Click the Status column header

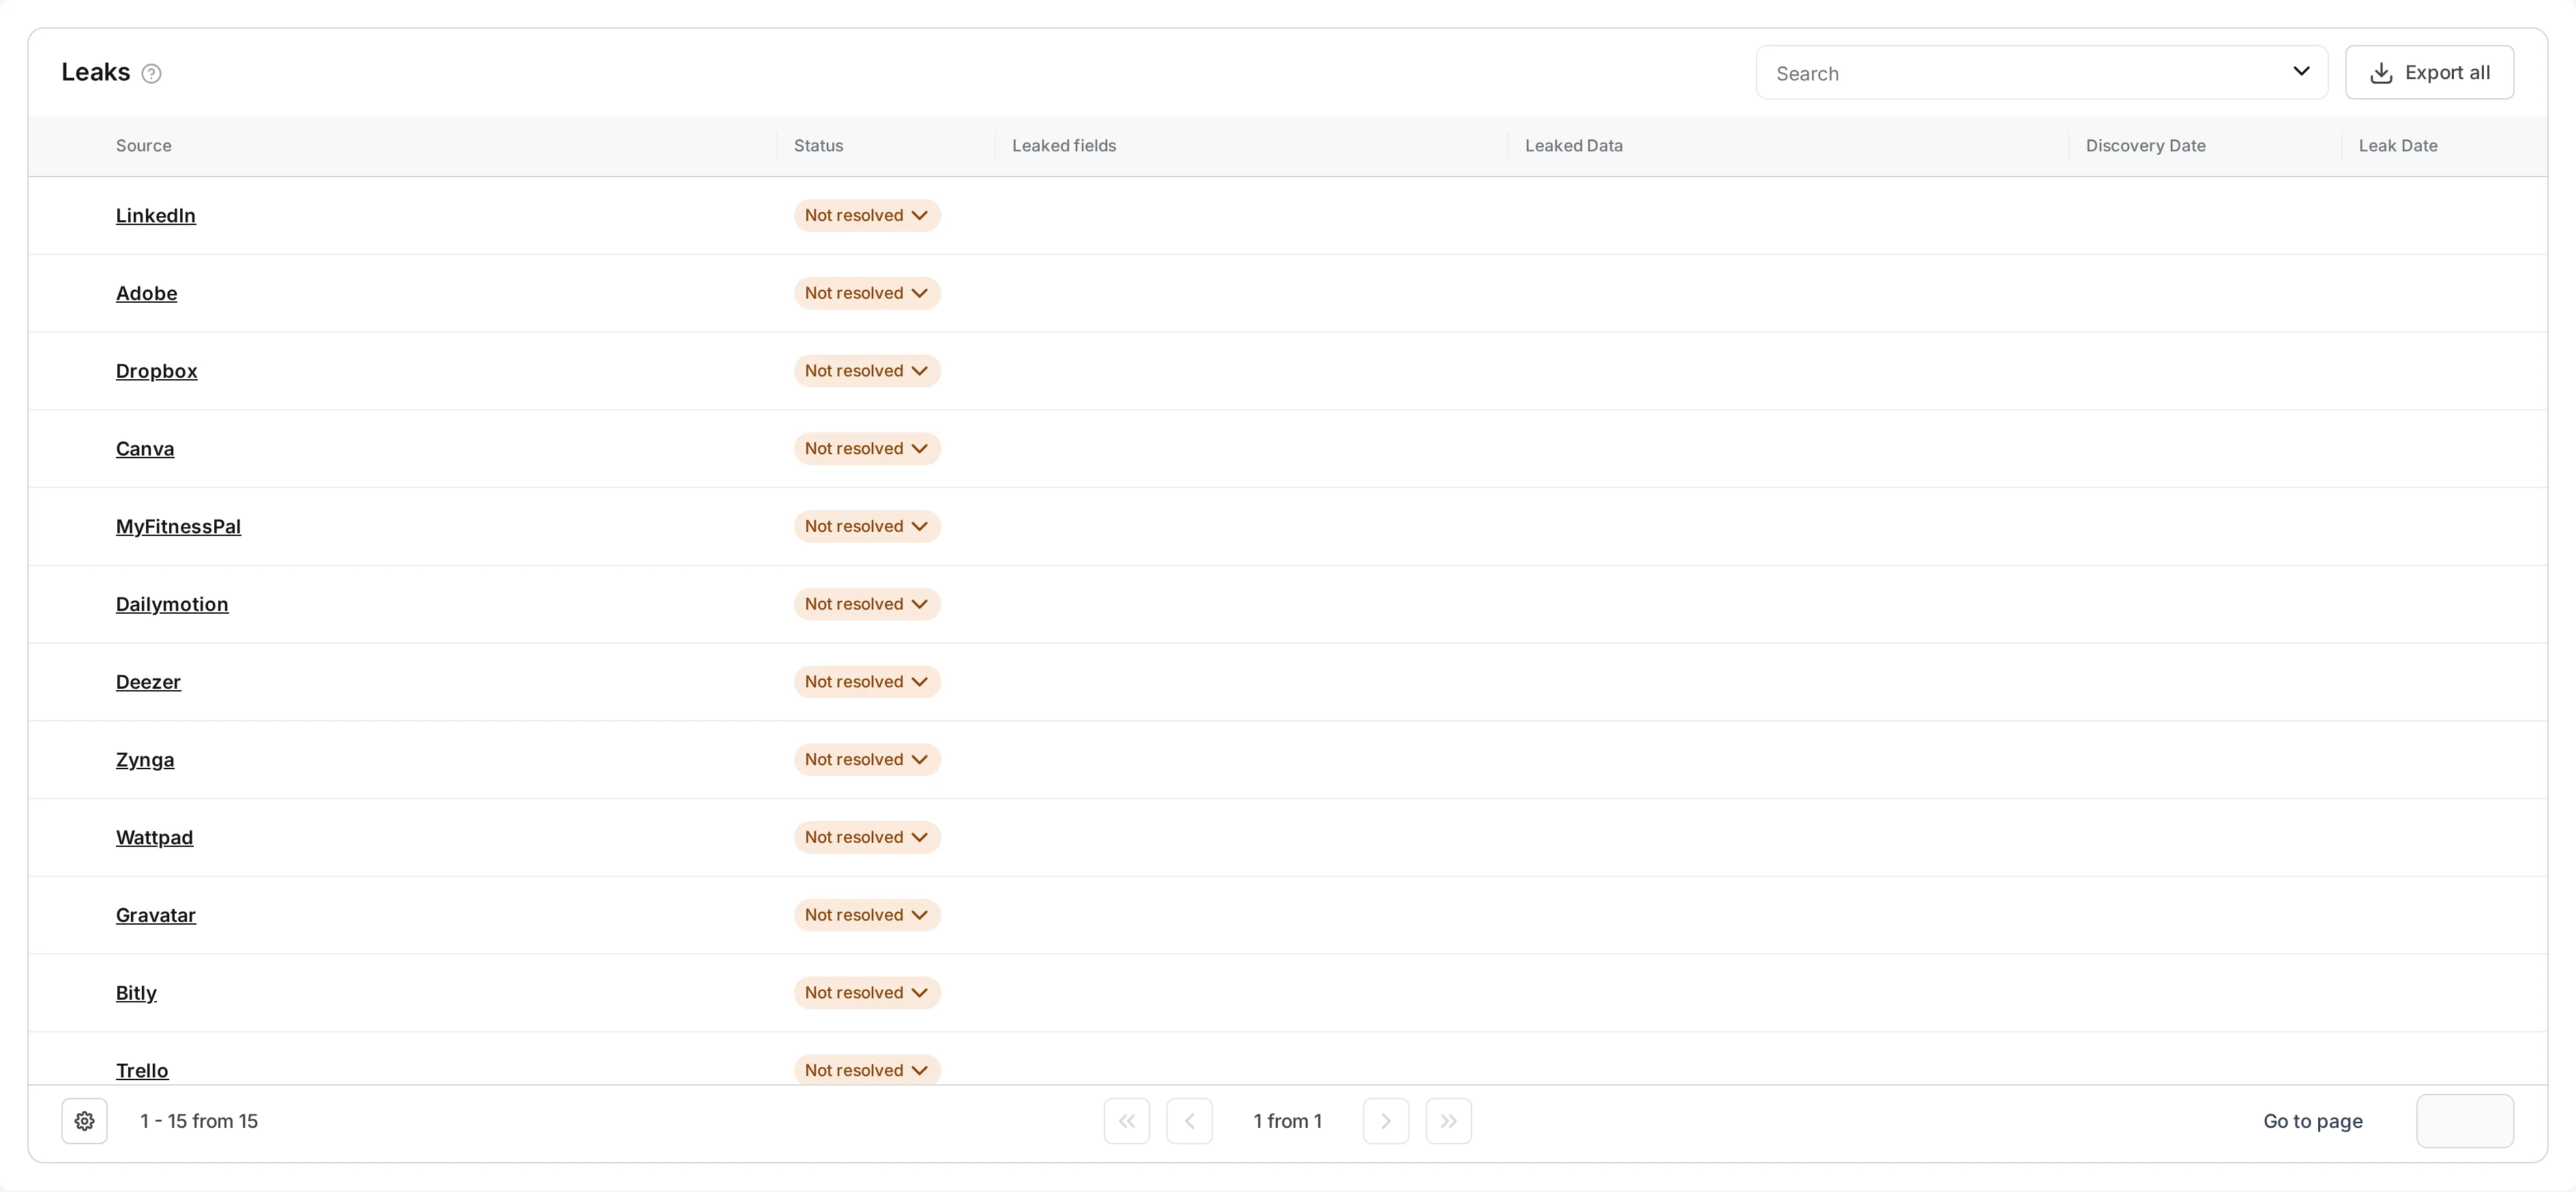click(818, 145)
